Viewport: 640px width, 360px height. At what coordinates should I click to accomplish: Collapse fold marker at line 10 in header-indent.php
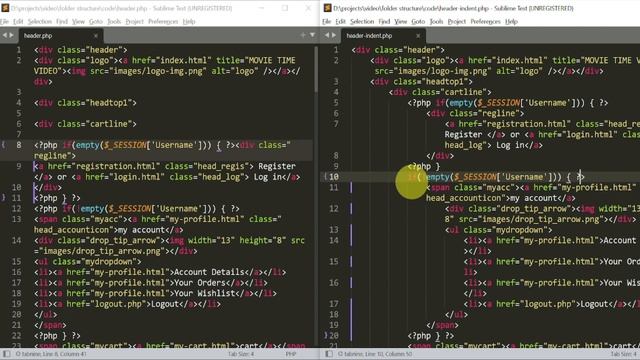(325, 176)
